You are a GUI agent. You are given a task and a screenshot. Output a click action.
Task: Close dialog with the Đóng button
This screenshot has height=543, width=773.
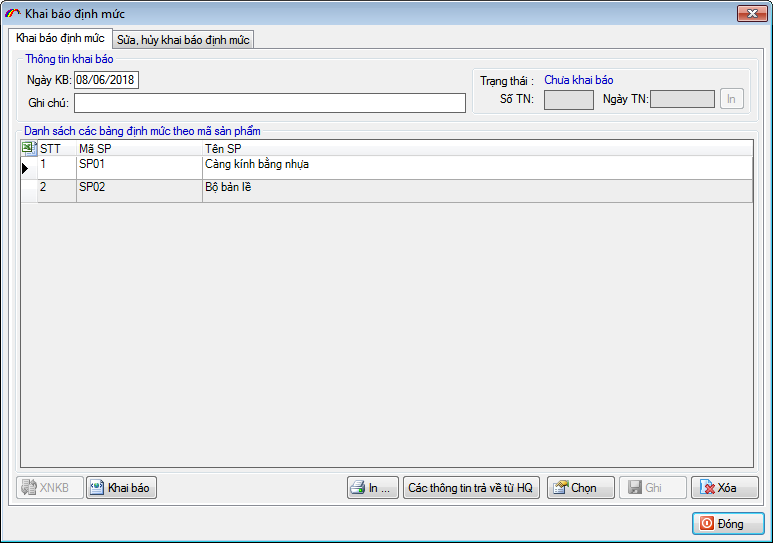(x=728, y=524)
